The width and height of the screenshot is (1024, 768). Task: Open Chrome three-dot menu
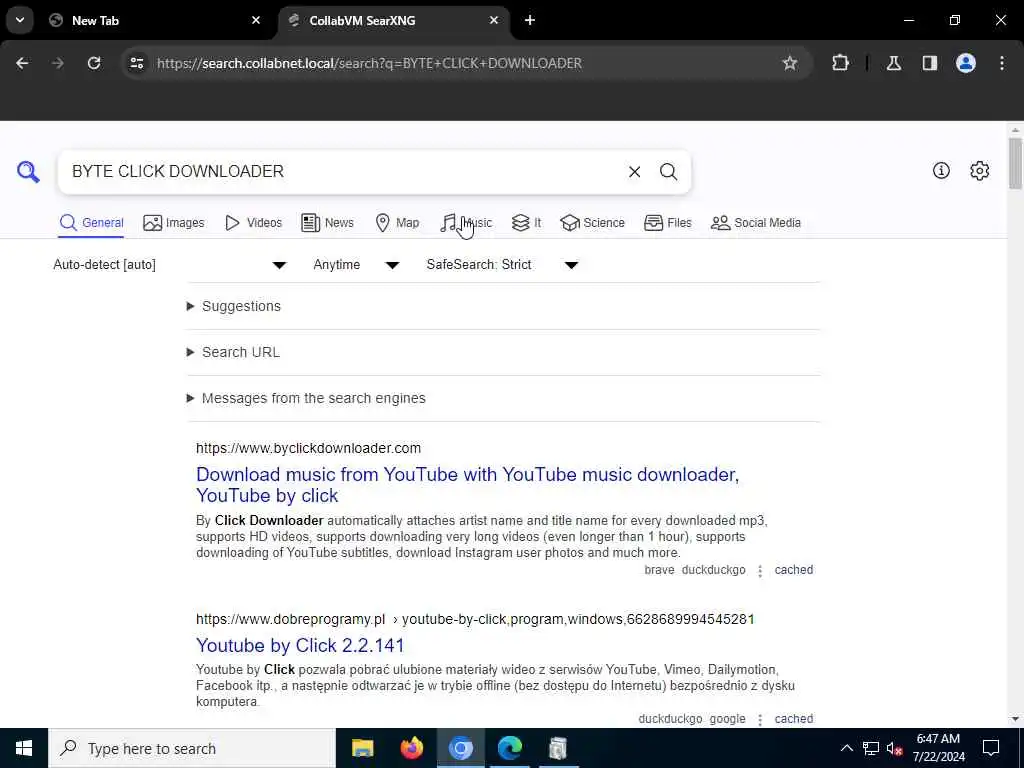click(x=1002, y=63)
